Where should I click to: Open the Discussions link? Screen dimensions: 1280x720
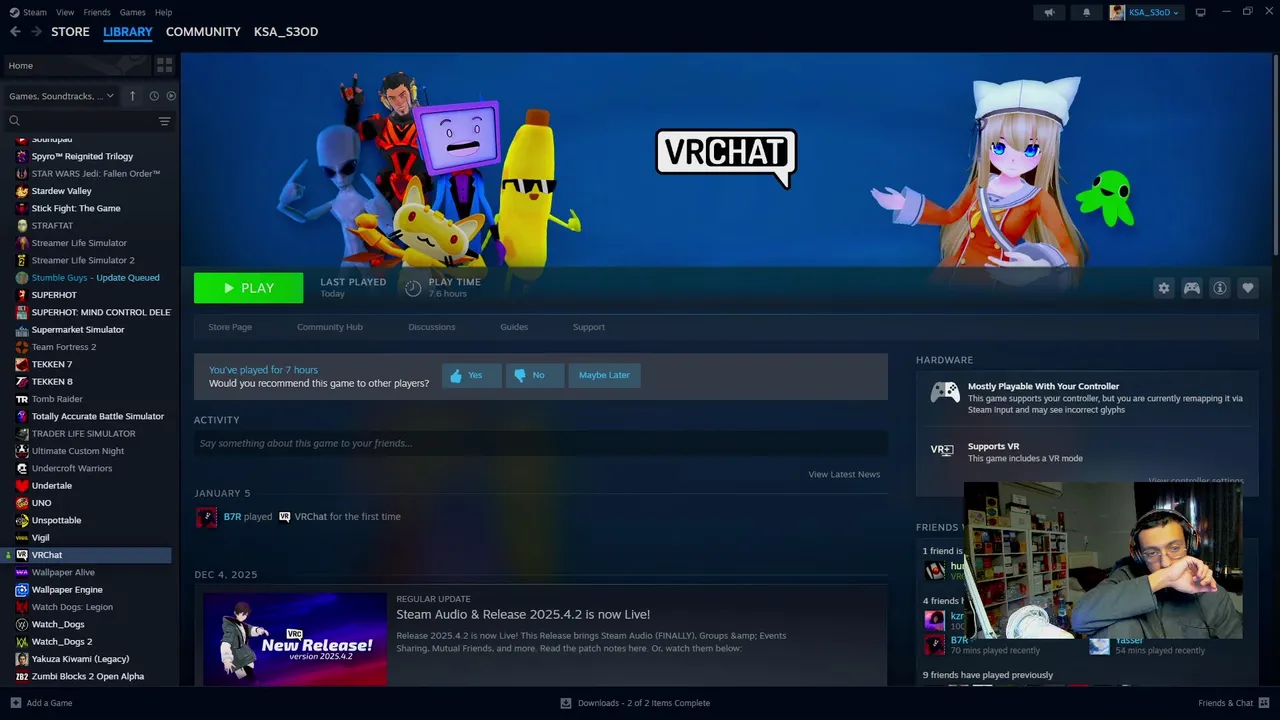(432, 327)
